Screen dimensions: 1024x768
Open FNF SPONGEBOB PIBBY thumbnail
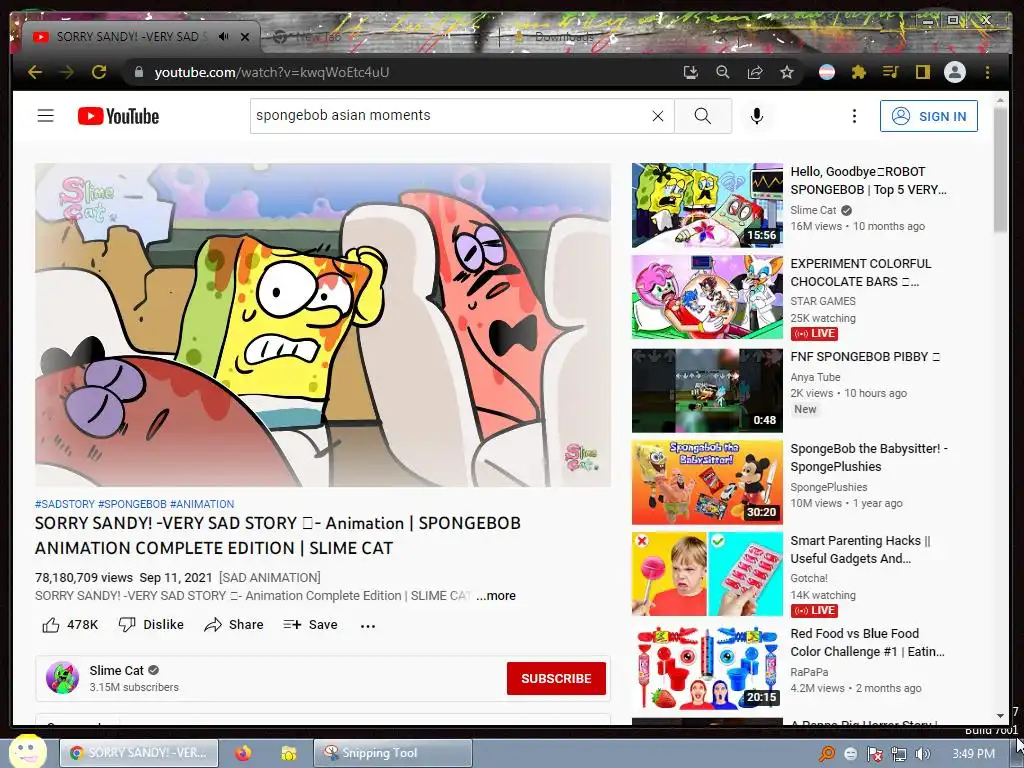707,391
